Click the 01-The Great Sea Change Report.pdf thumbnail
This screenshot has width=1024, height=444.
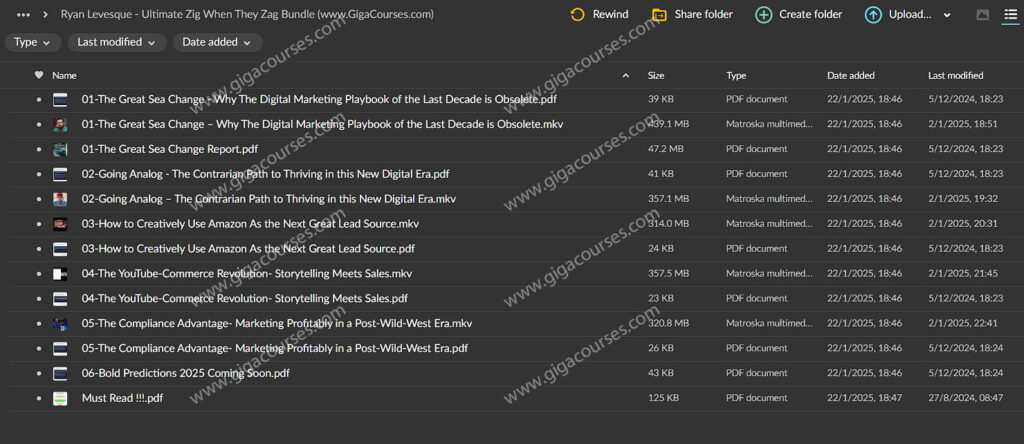(61, 149)
